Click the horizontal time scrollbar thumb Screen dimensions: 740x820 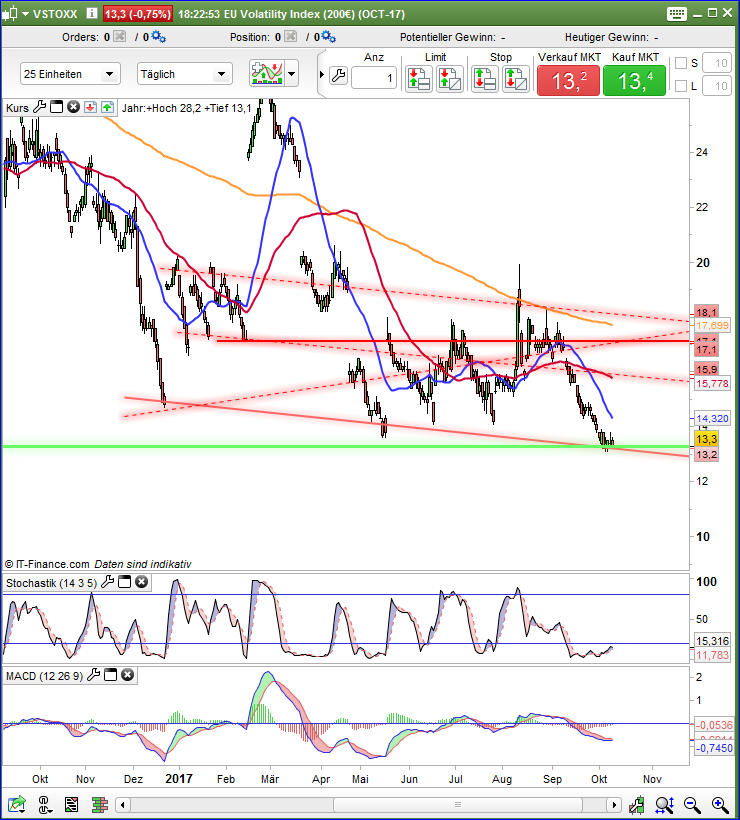click(x=458, y=804)
